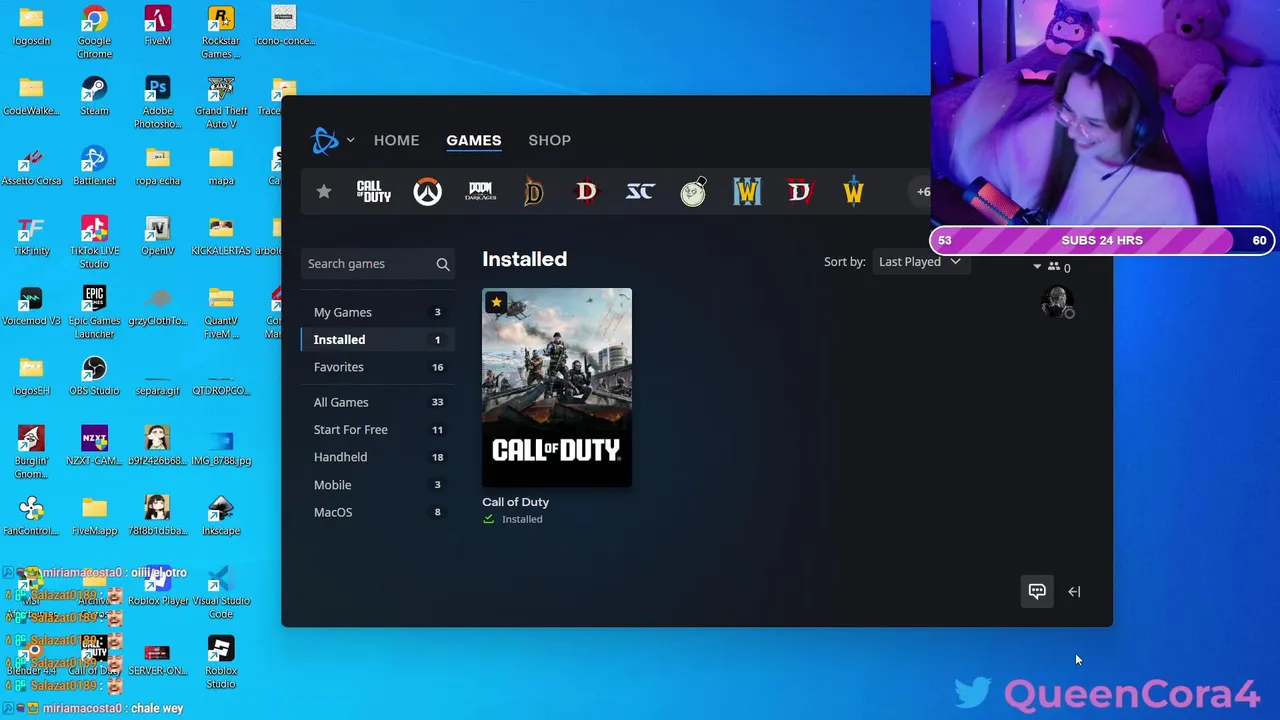1280x720 pixels.
Task: Select the FiveM desktop shortcut
Action: point(157,27)
